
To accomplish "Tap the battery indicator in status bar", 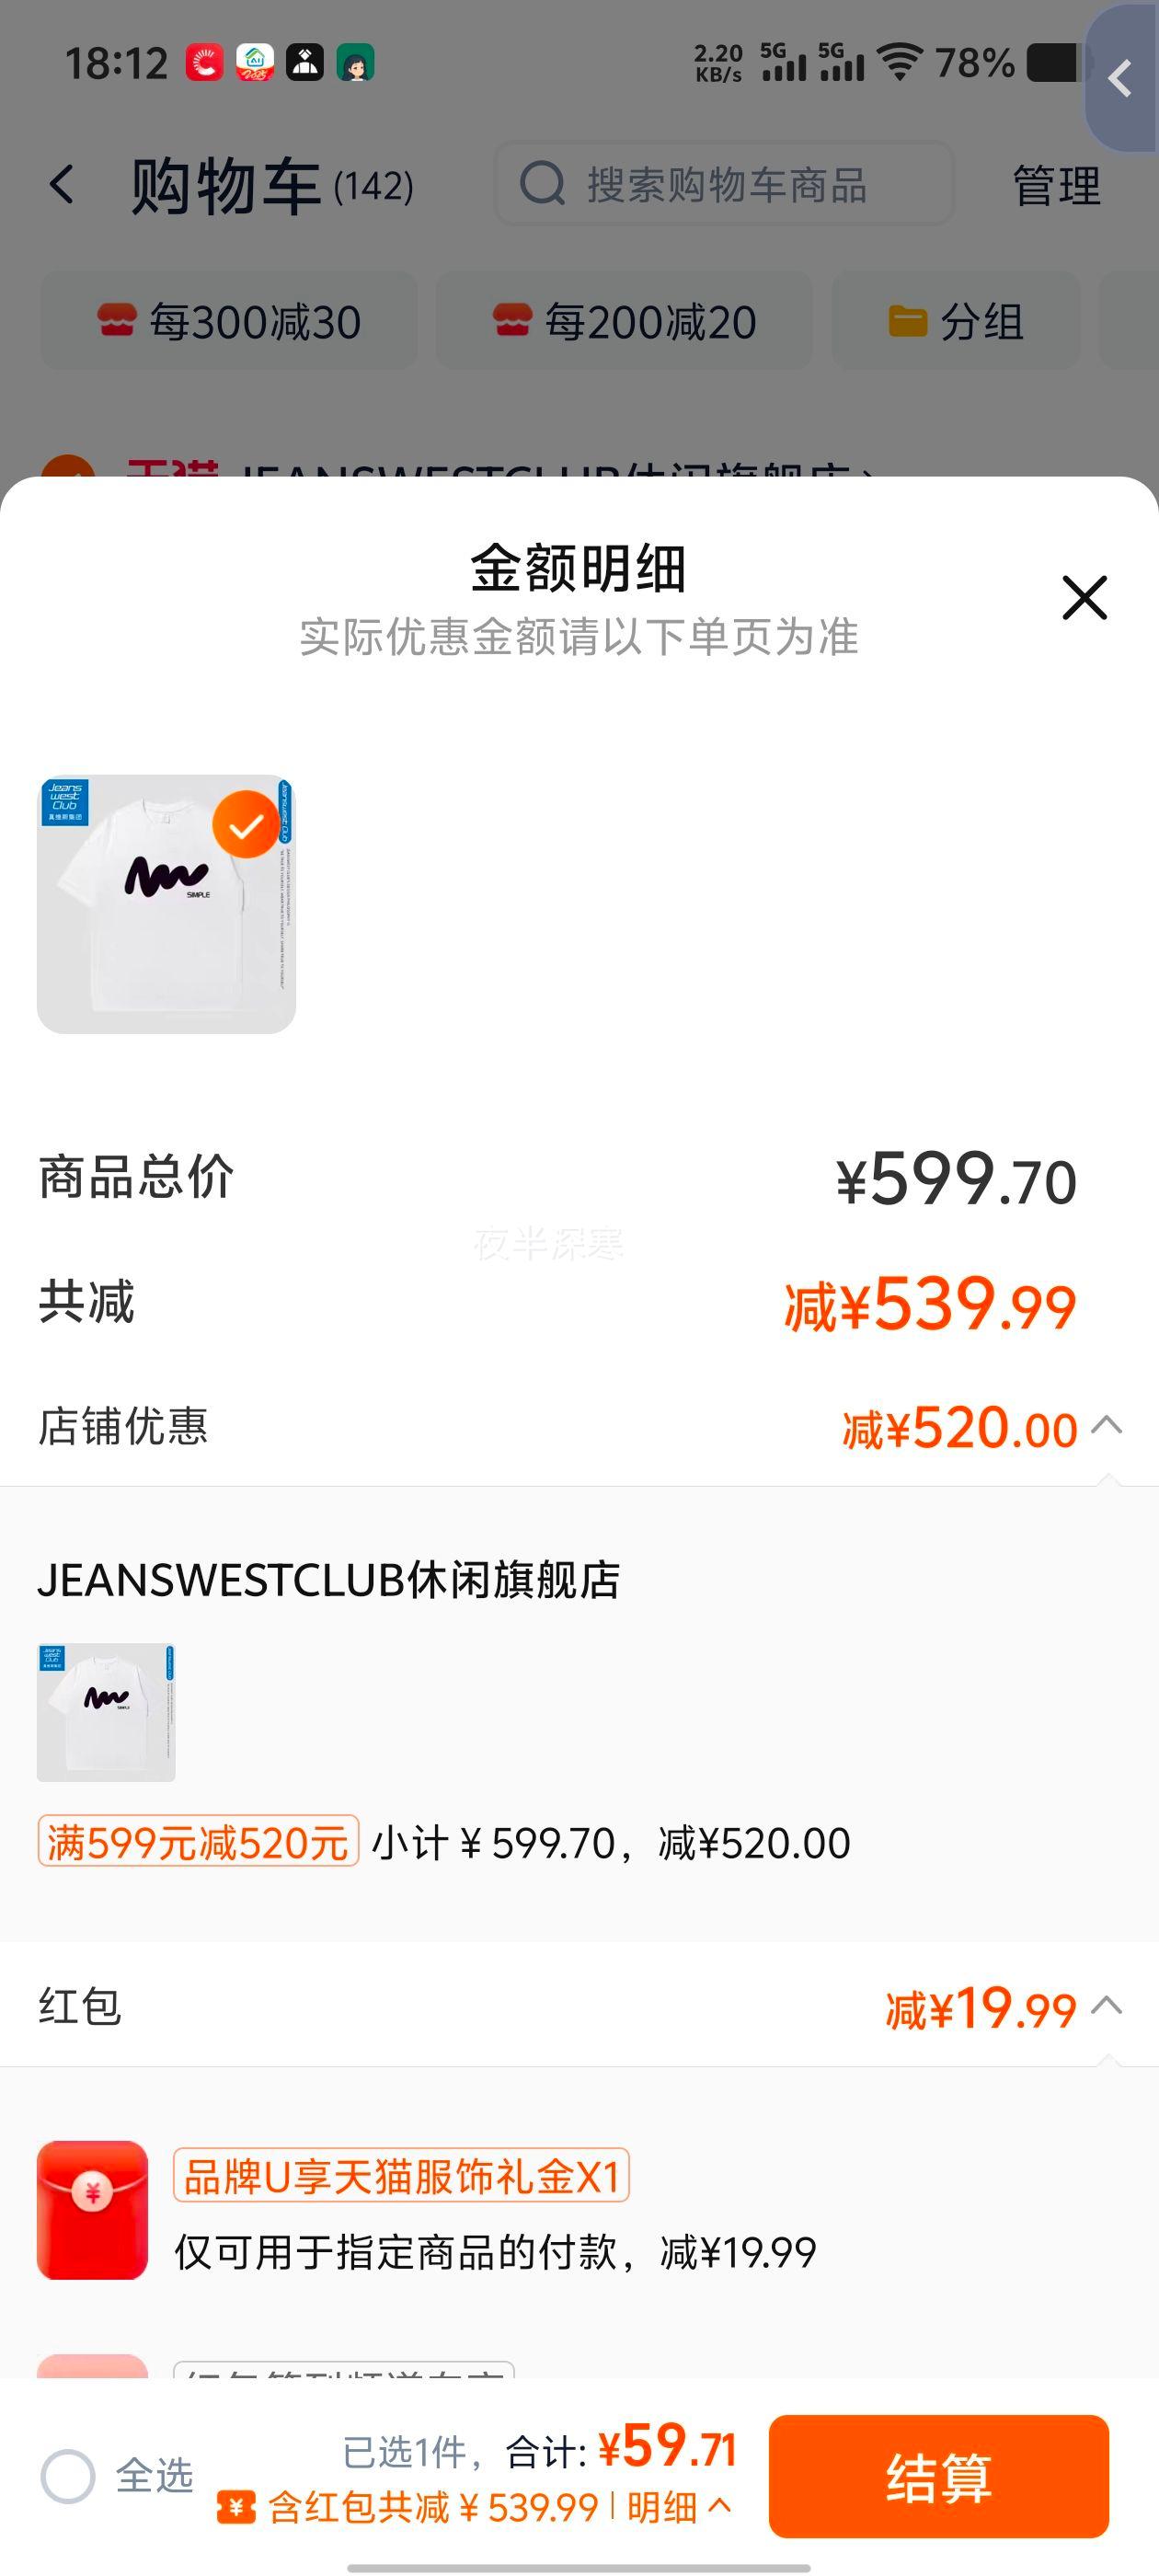I will [1054, 62].
